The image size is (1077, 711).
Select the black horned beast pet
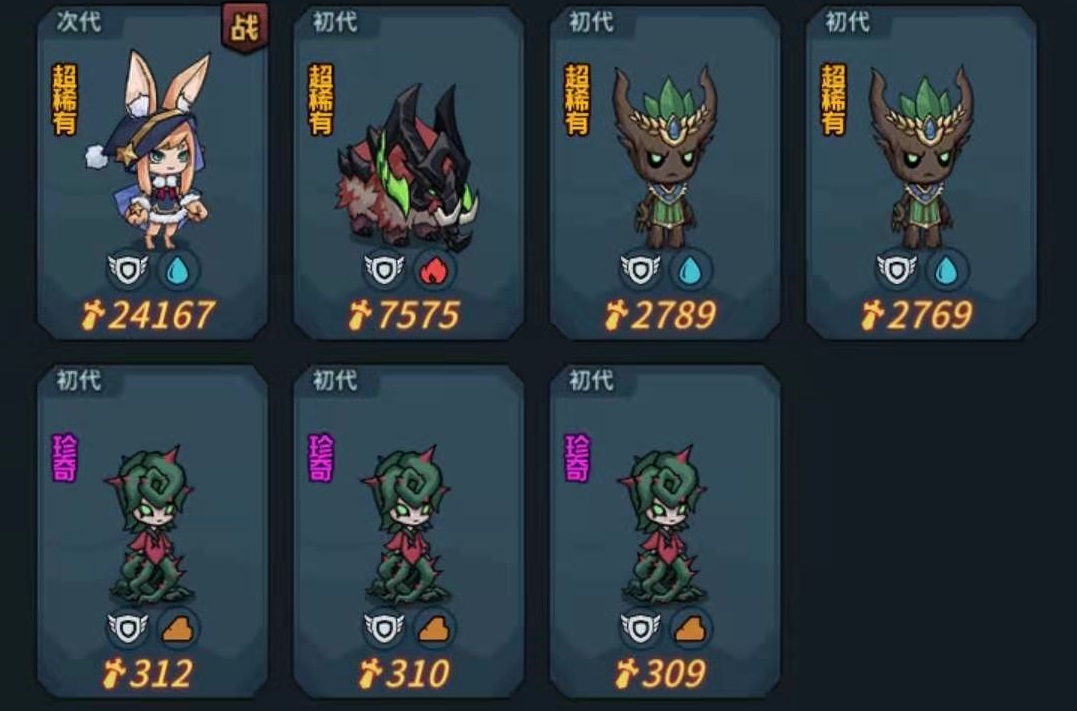coord(409,172)
